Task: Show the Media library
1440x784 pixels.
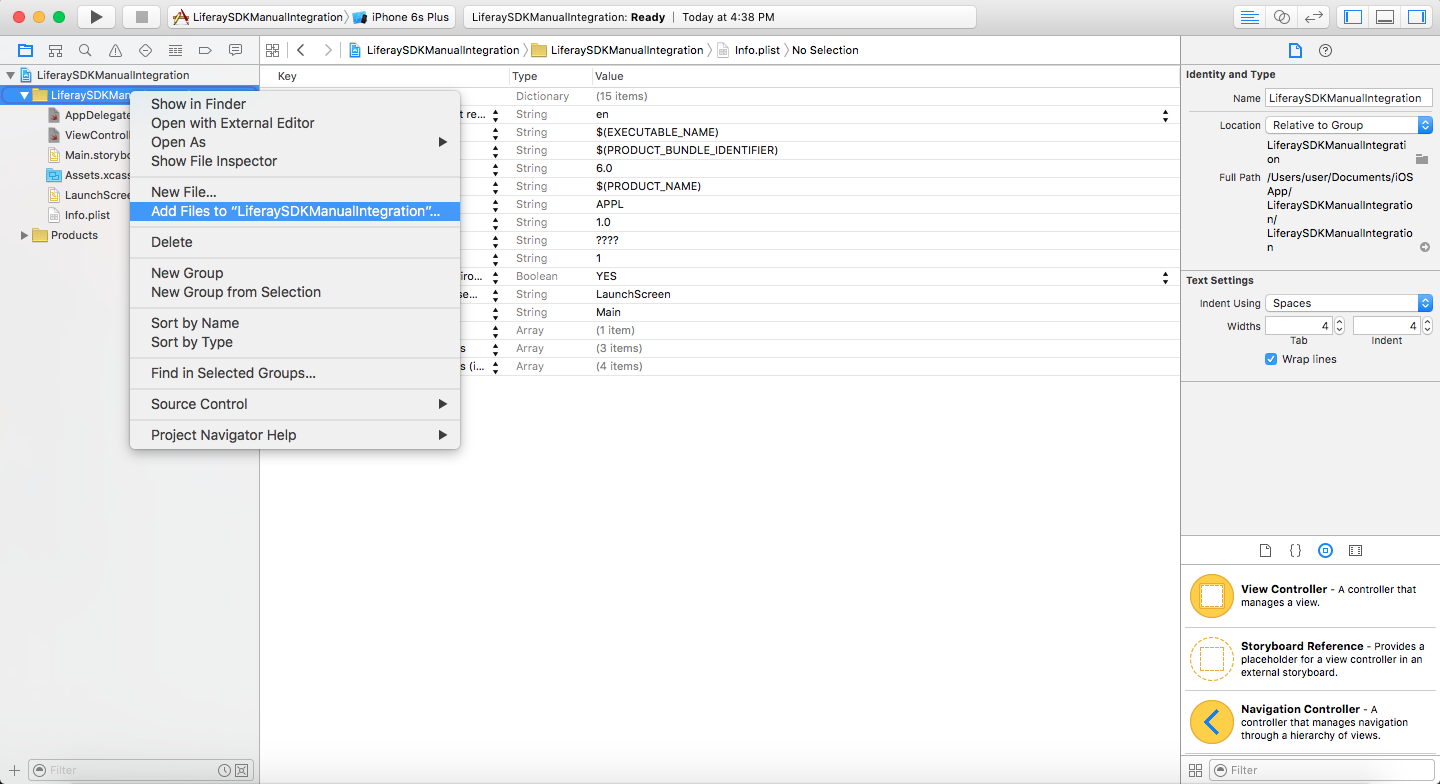Action: 1355,550
